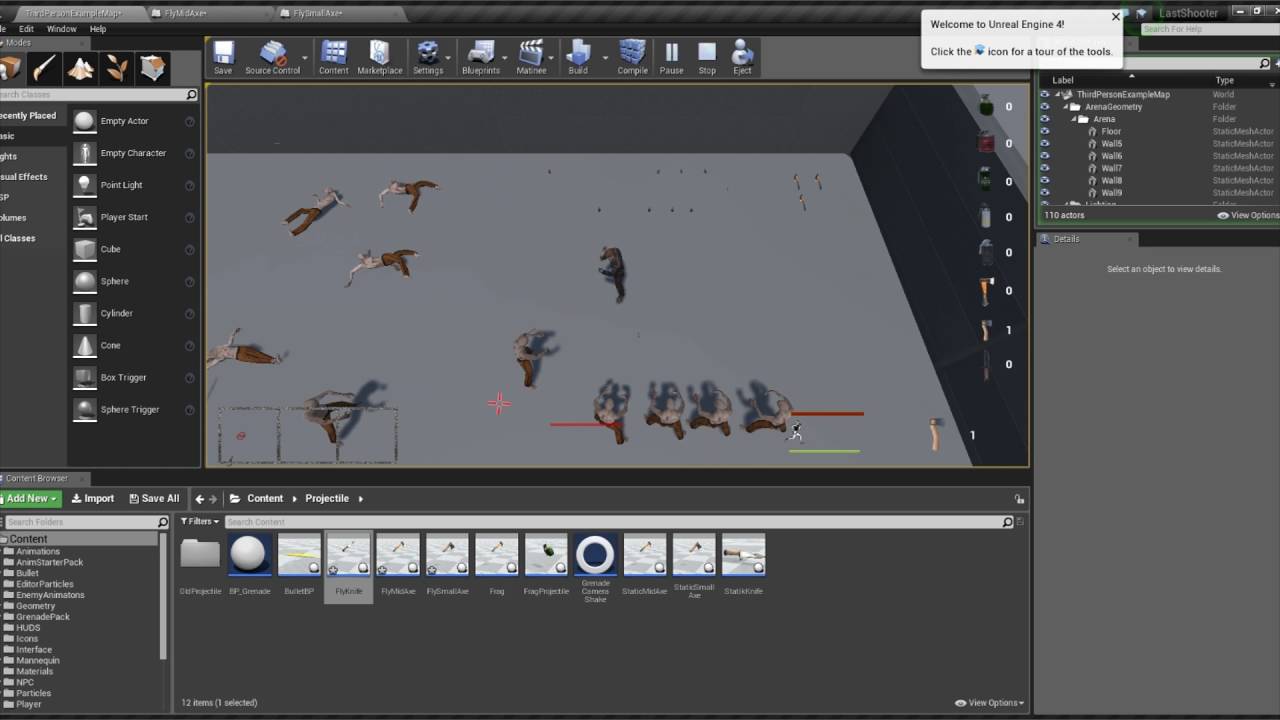This screenshot has width=1280, height=720.
Task: Open Matinee dropdown arrow
Action: (x=553, y=58)
